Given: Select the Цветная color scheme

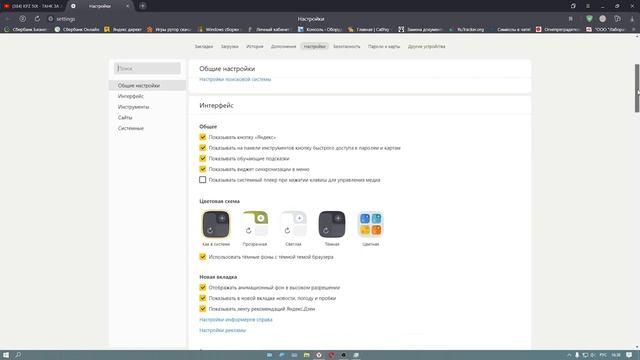Looking at the screenshot, I should tap(371, 224).
